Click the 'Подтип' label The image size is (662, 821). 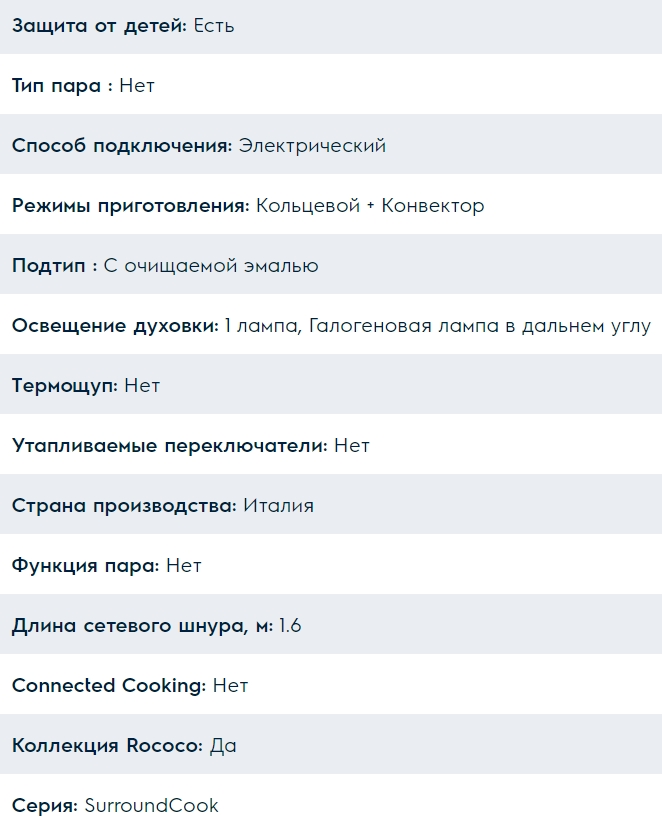pos(54,266)
